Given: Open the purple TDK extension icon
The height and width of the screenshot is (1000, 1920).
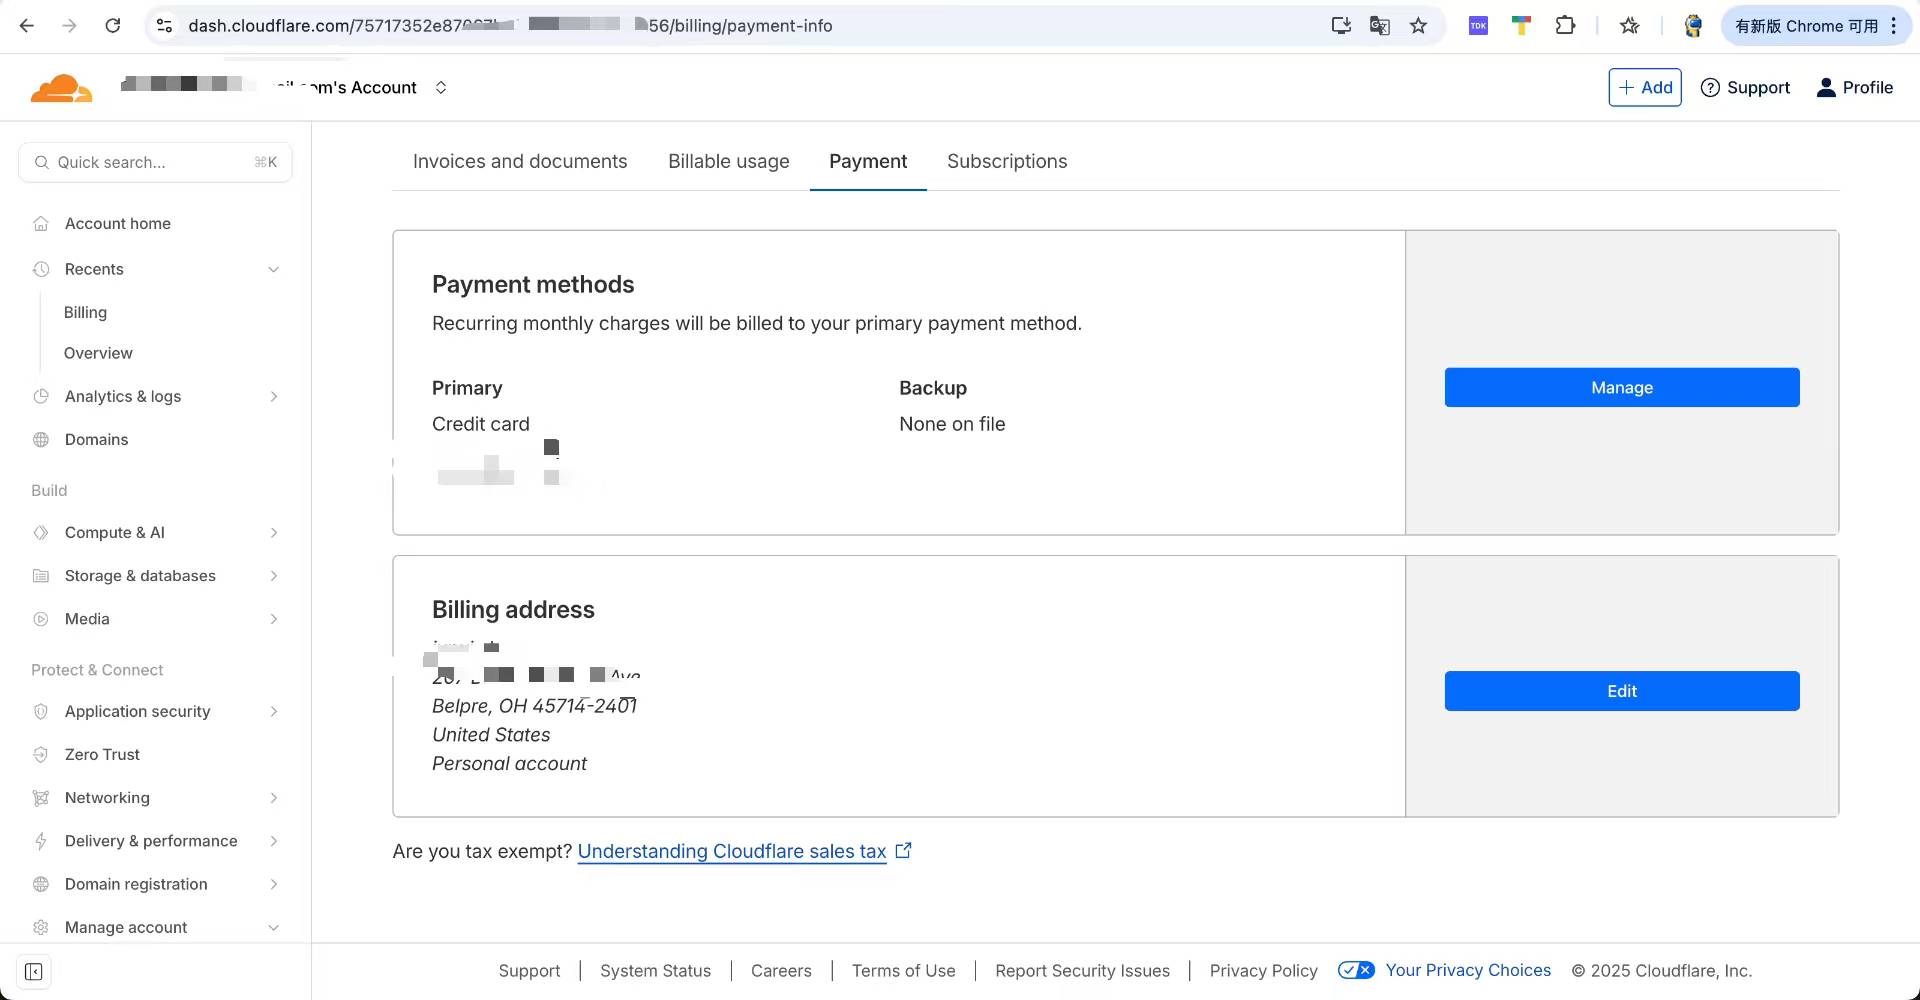Looking at the screenshot, I should 1478,26.
